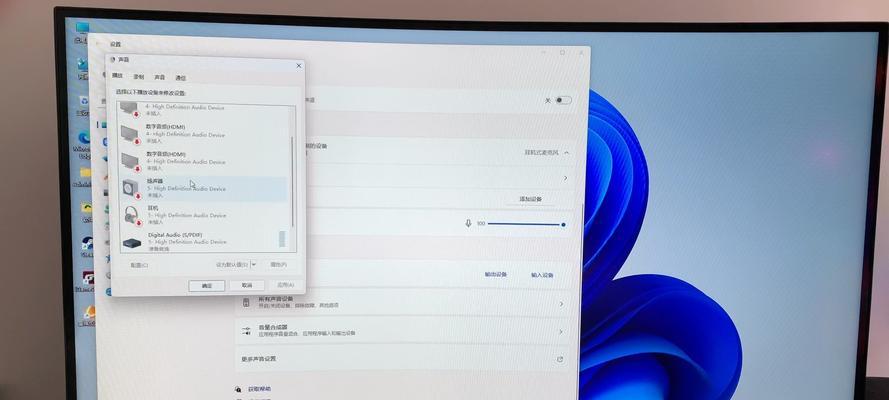This screenshot has height=400, width=889.
Task: Click All sound devices (所有声音设备) title
Action: click(276, 299)
